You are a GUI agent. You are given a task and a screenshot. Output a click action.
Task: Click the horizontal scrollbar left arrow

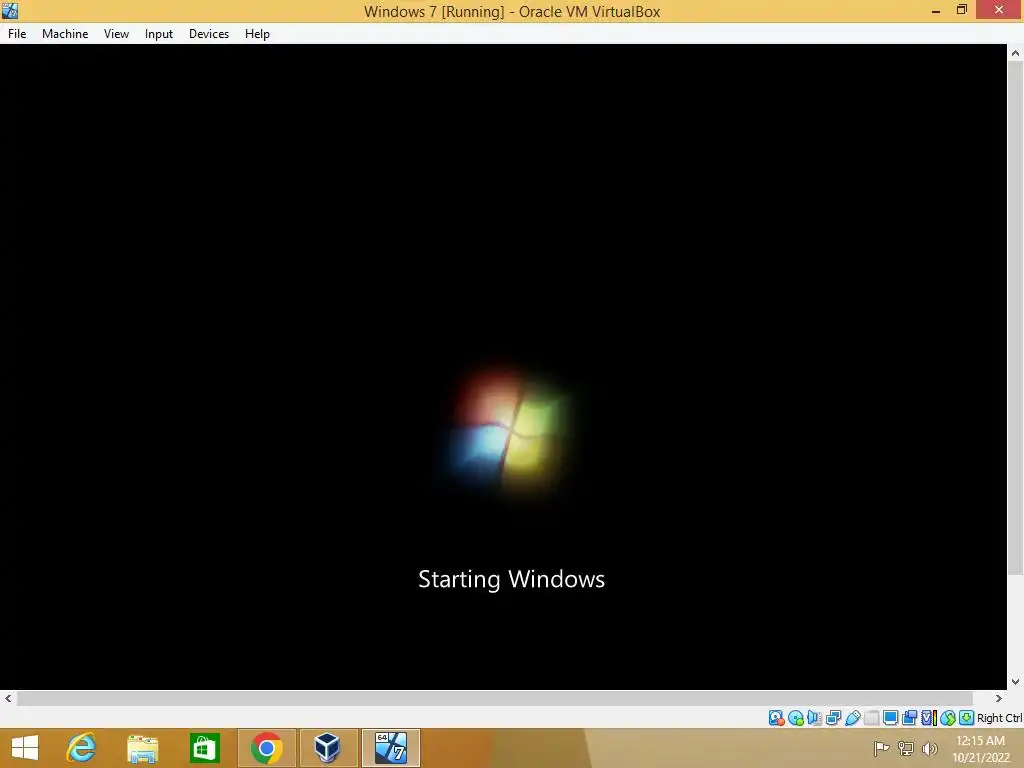click(8, 698)
